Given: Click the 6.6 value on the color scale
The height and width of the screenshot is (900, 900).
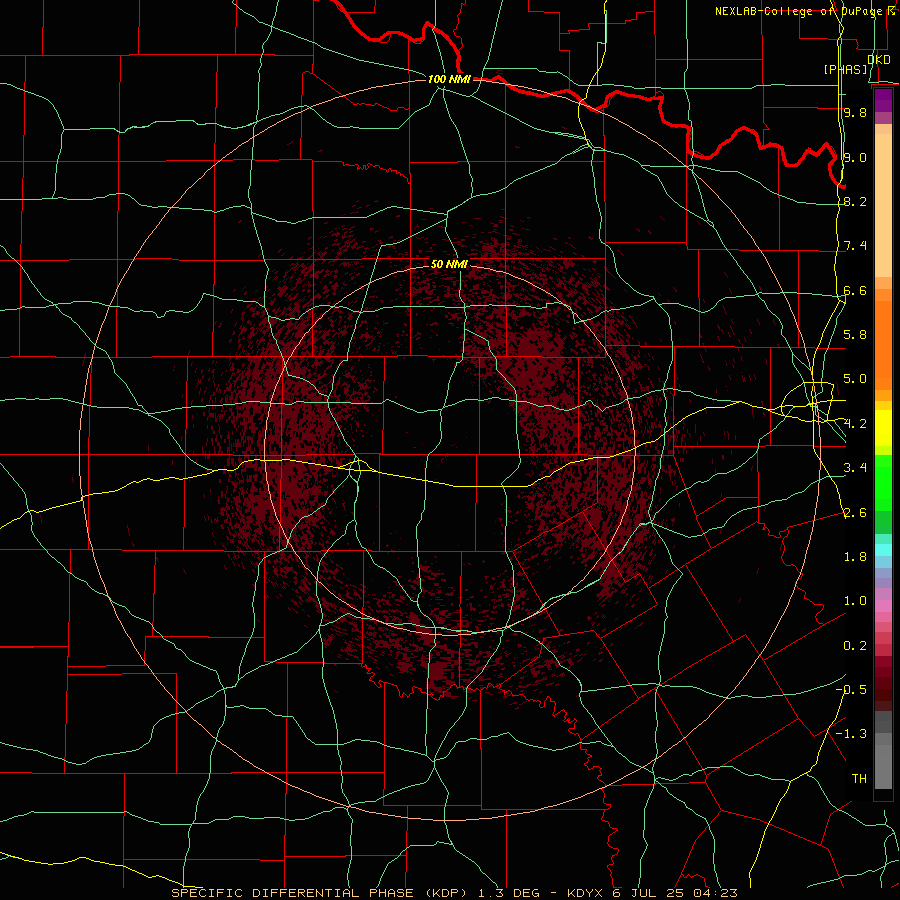Looking at the screenshot, I should click(x=855, y=290).
